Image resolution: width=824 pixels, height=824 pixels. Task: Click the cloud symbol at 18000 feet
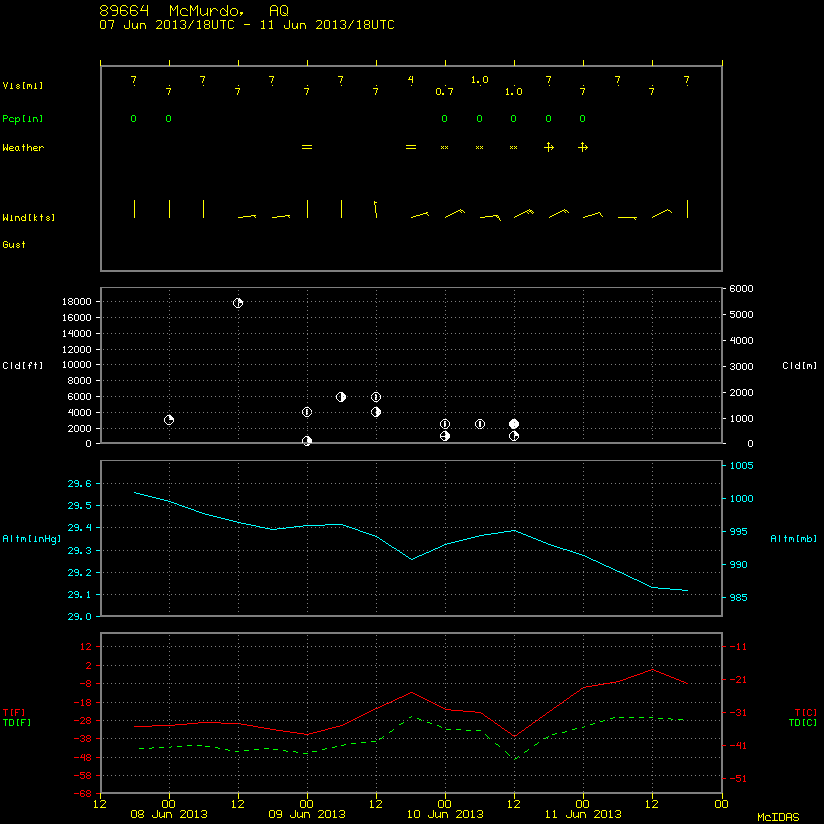tap(238, 303)
